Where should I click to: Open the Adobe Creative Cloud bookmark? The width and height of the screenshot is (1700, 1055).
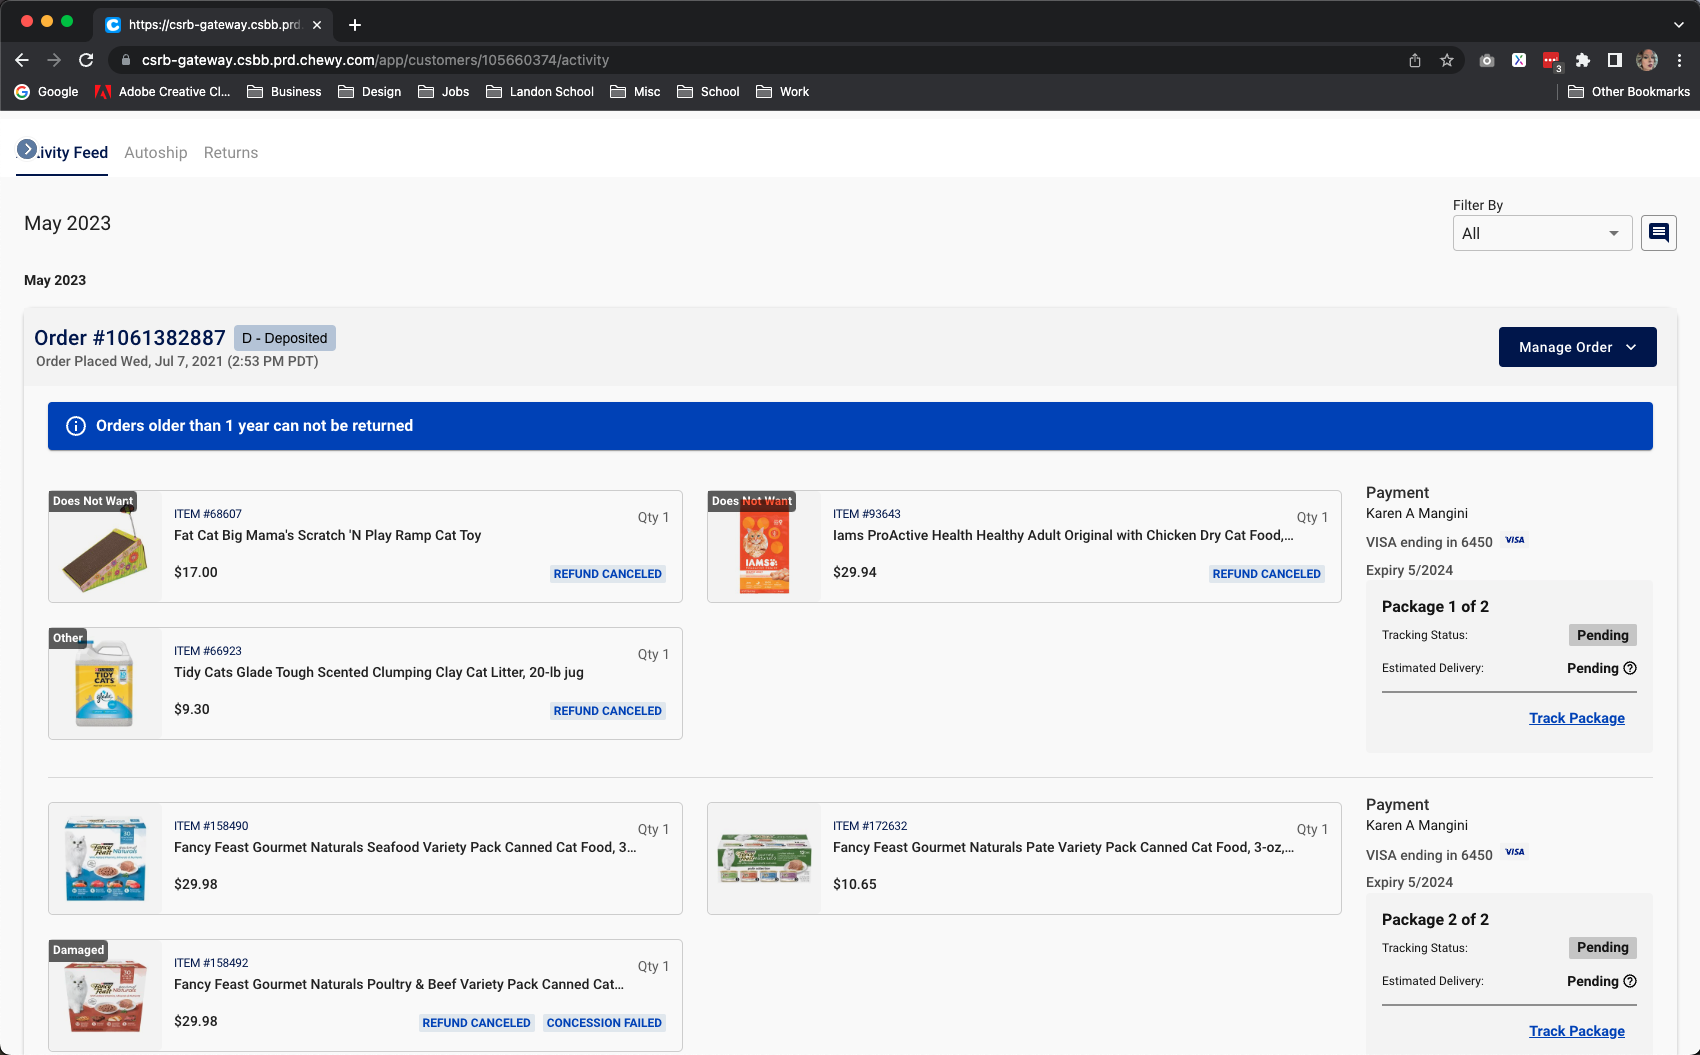tap(162, 91)
